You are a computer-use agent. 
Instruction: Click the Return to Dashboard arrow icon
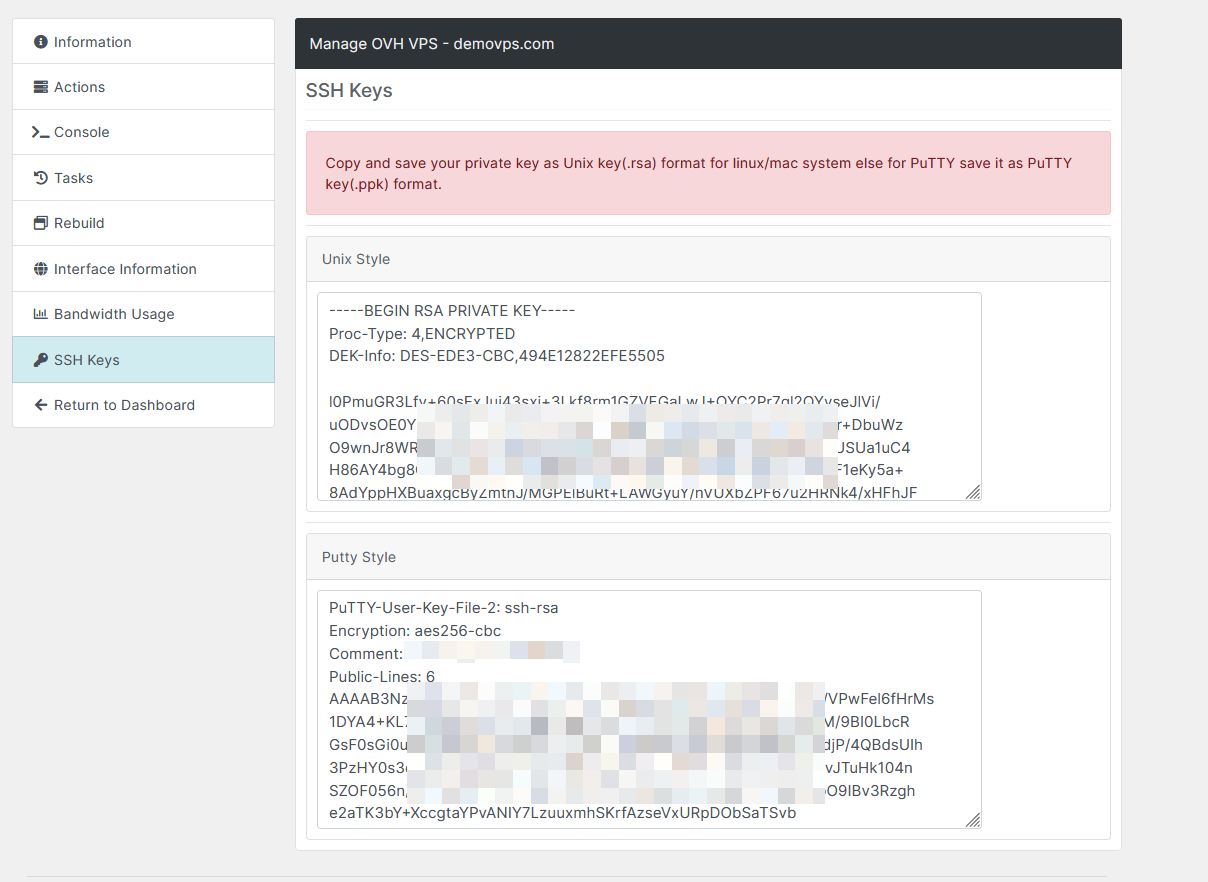pyautogui.click(x=41, y=405)
